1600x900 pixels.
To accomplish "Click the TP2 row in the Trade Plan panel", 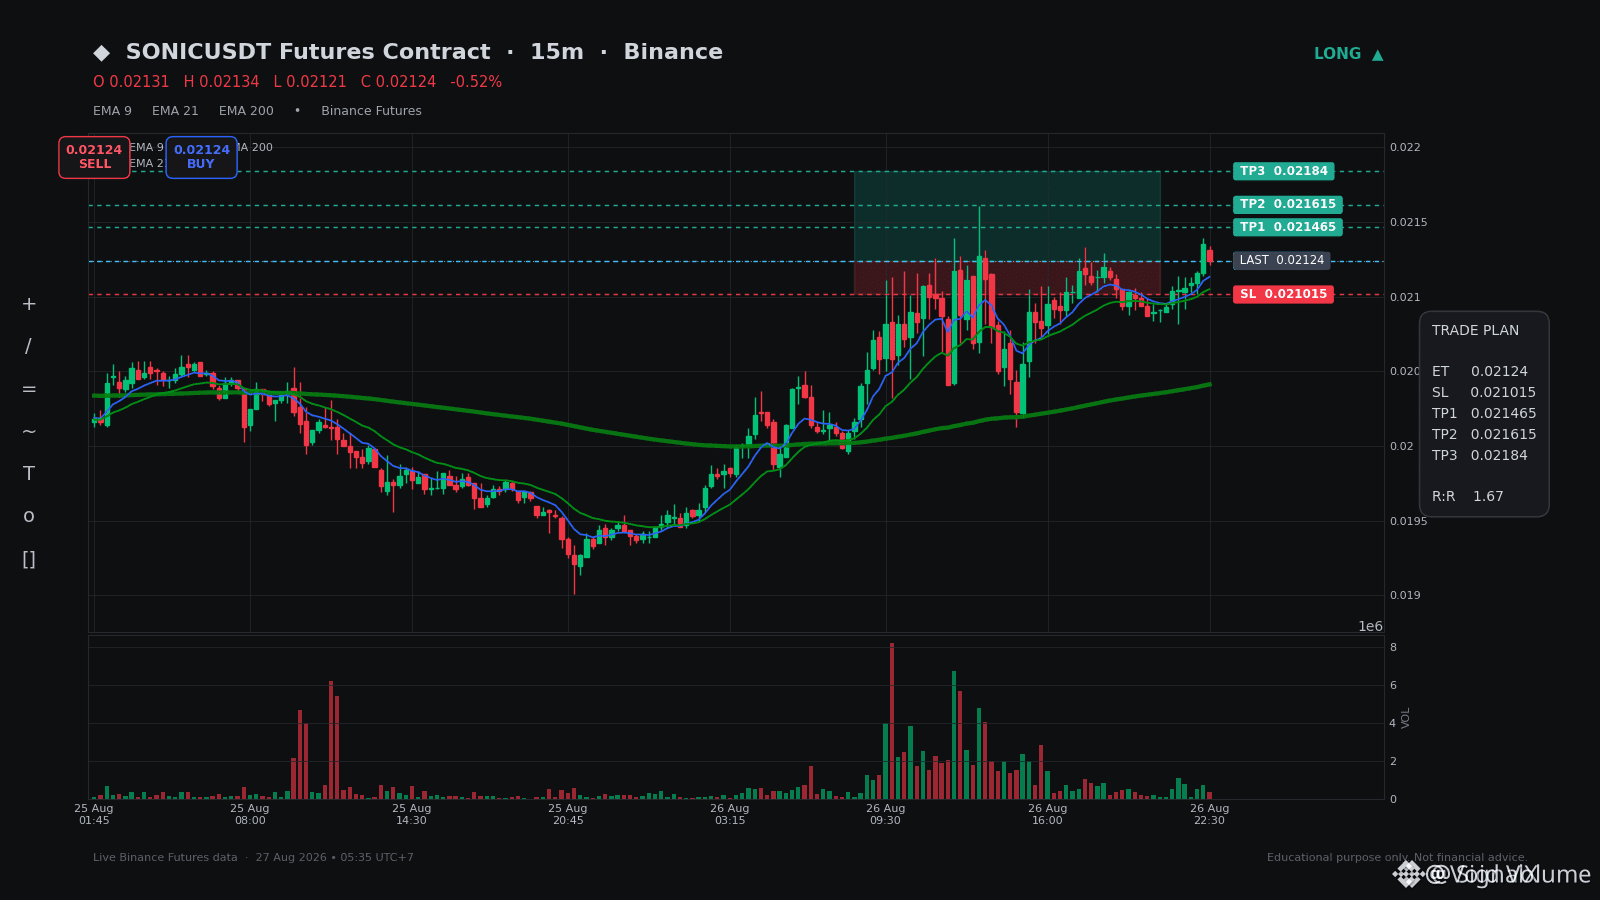I will pyautogui.click(x=1484, y=435).
